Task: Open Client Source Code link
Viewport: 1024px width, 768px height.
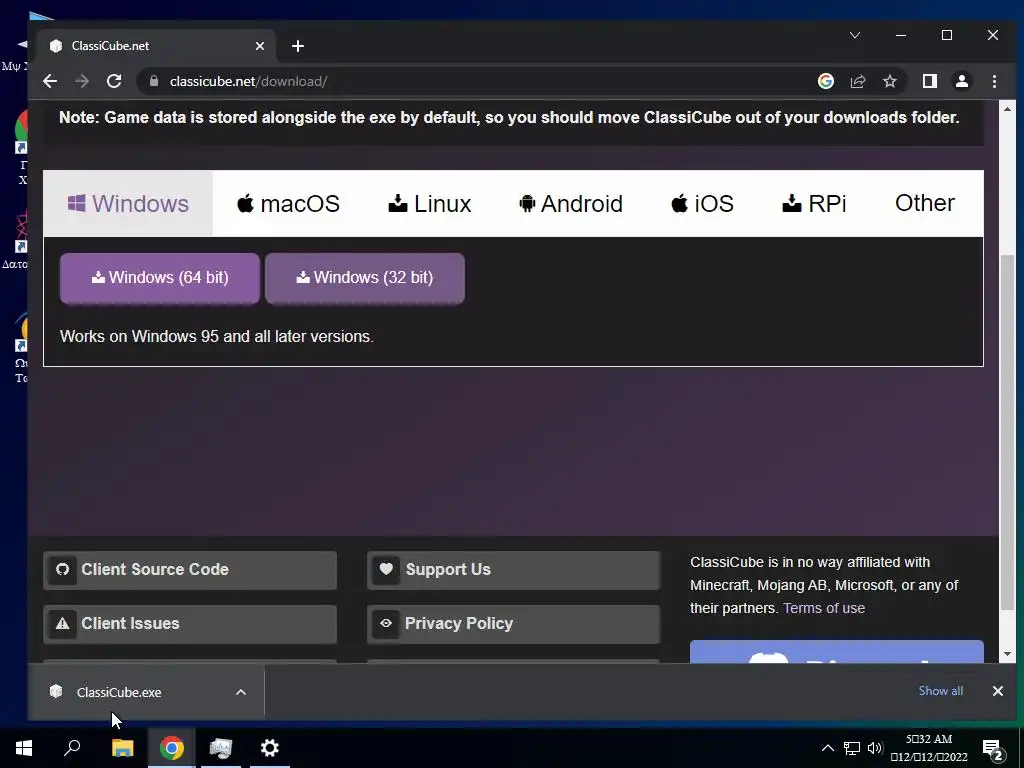Action: pyautogui.click(x=190, y=569)
